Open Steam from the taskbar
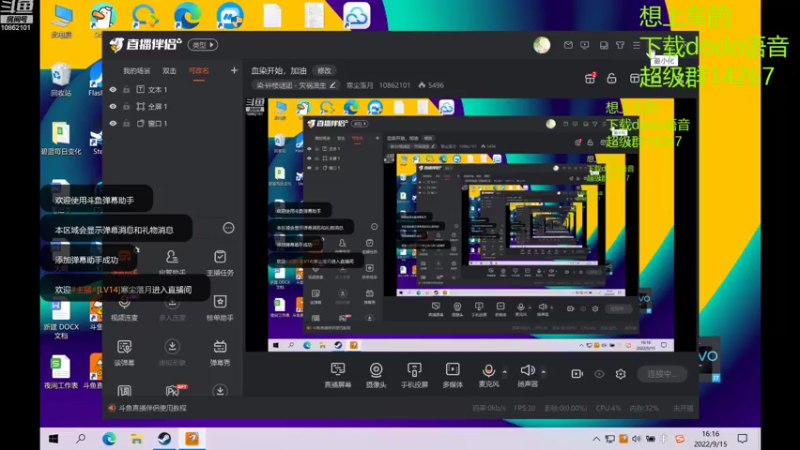 tap(164, 439)
